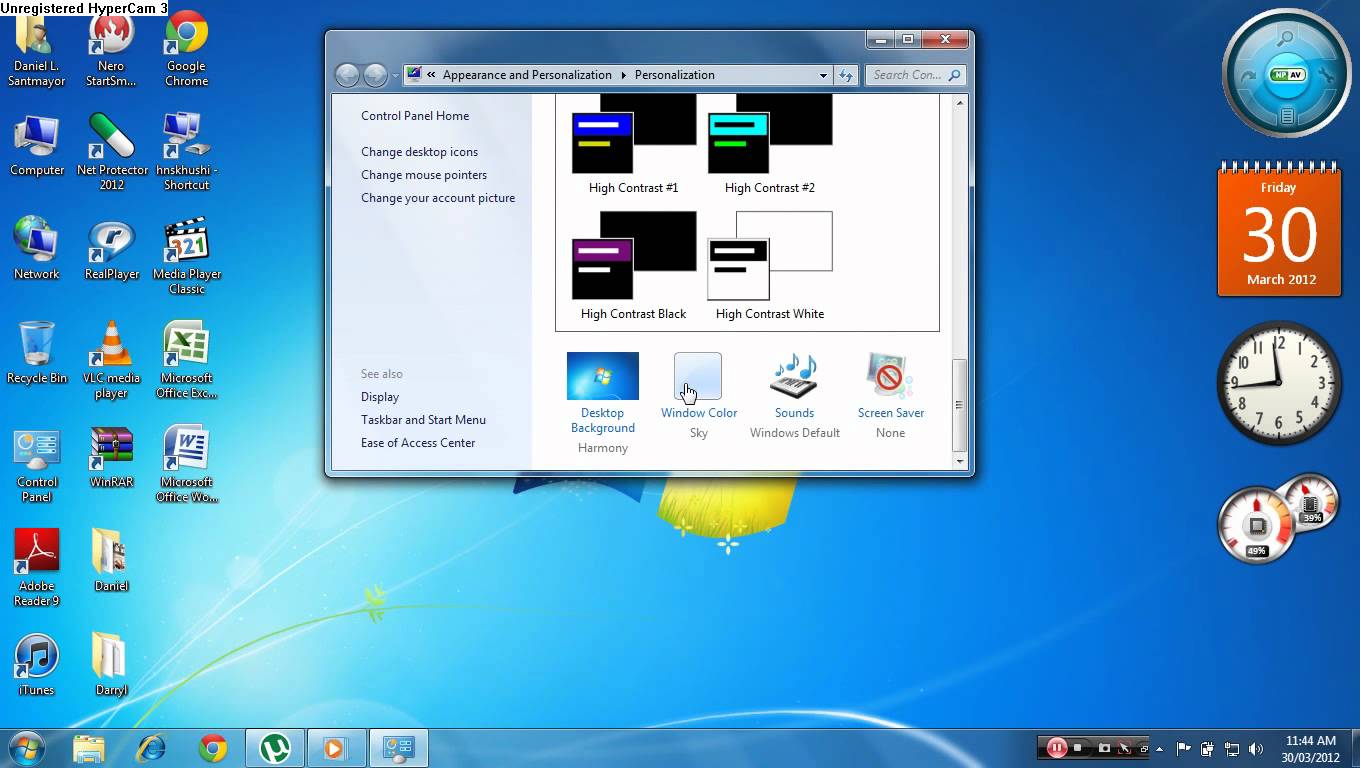
Task: Open the Action Center flag icon
Action: pos(1183,747)
